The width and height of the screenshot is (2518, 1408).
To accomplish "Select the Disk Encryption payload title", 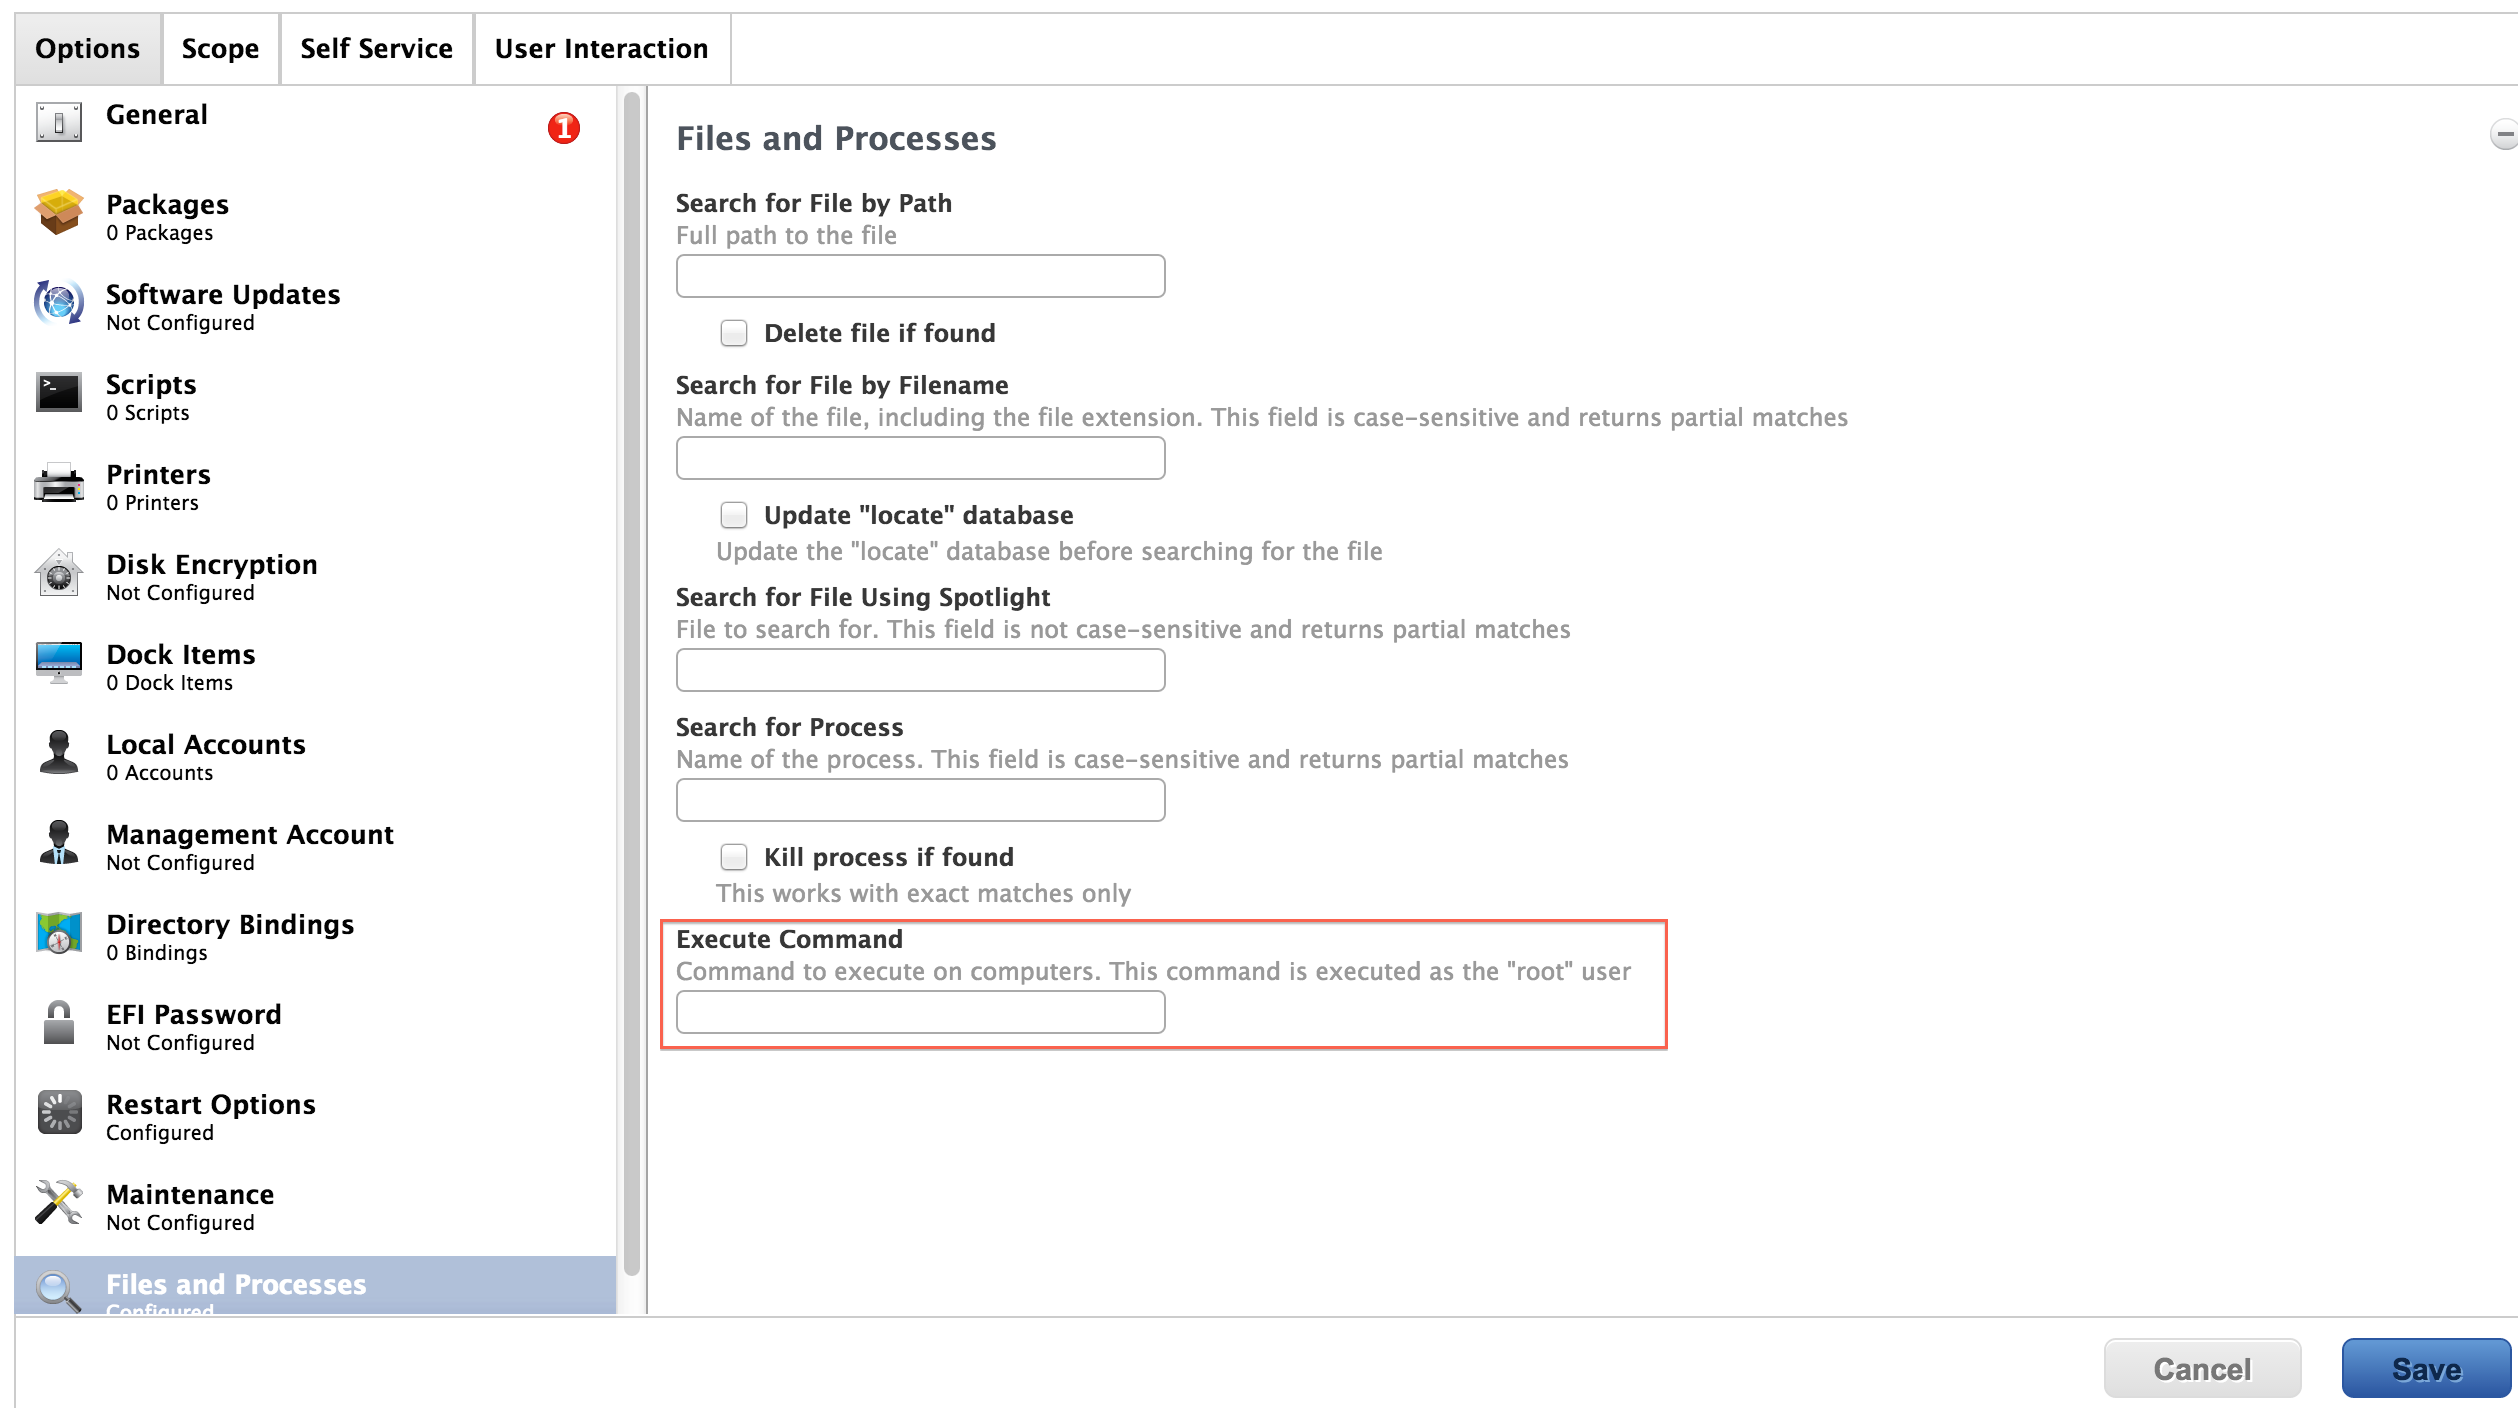I will click(x=212, y=565).
